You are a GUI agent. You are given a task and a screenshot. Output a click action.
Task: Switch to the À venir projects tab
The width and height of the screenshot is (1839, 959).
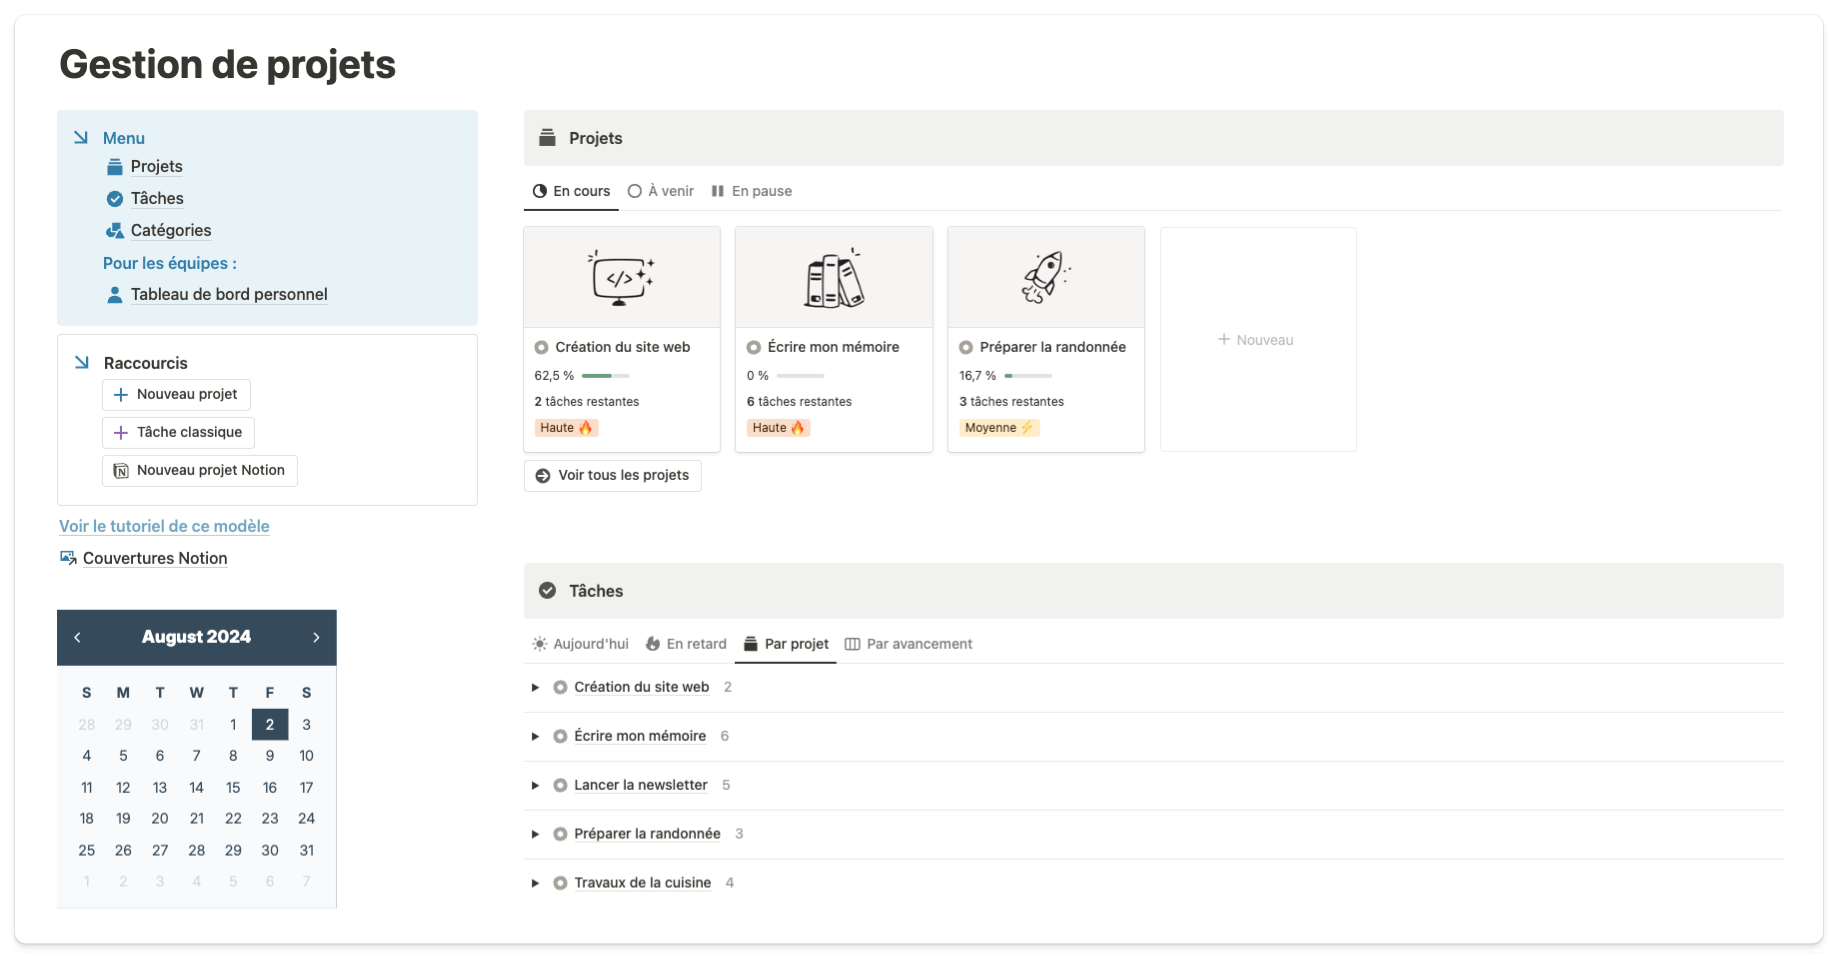(661, 191)
